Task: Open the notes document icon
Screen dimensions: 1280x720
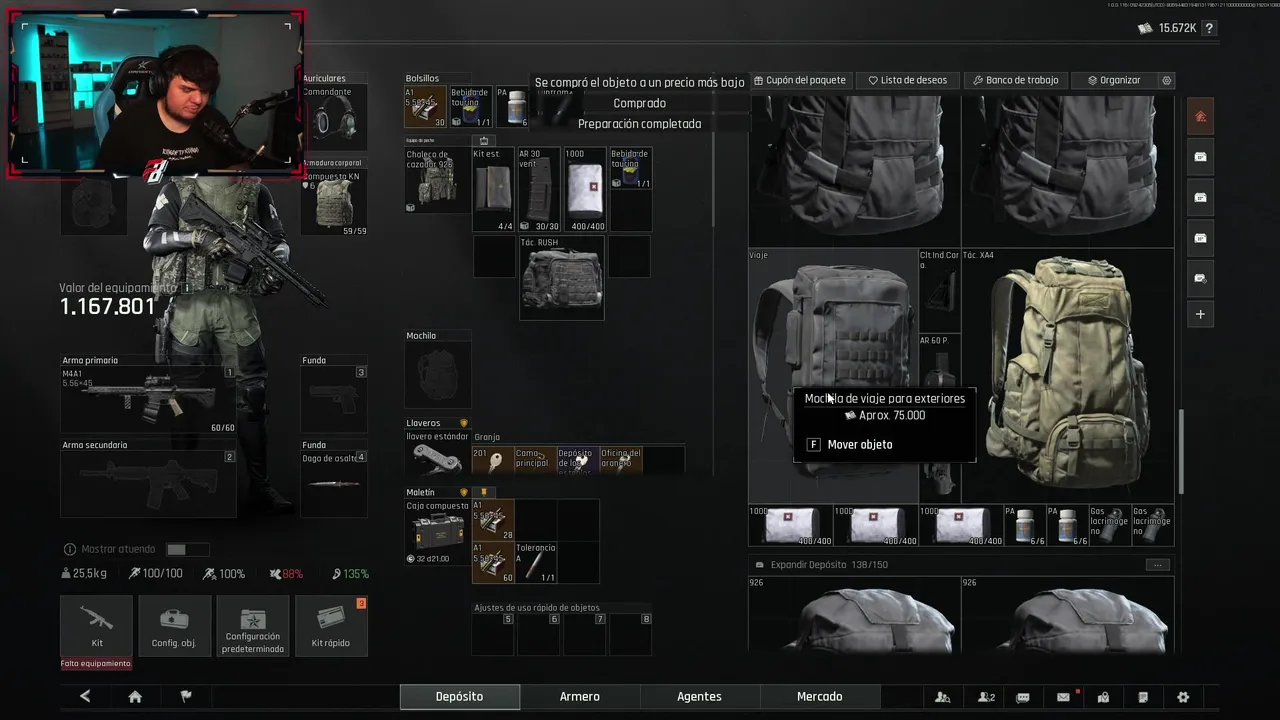Action: [x=1143, y=697]
